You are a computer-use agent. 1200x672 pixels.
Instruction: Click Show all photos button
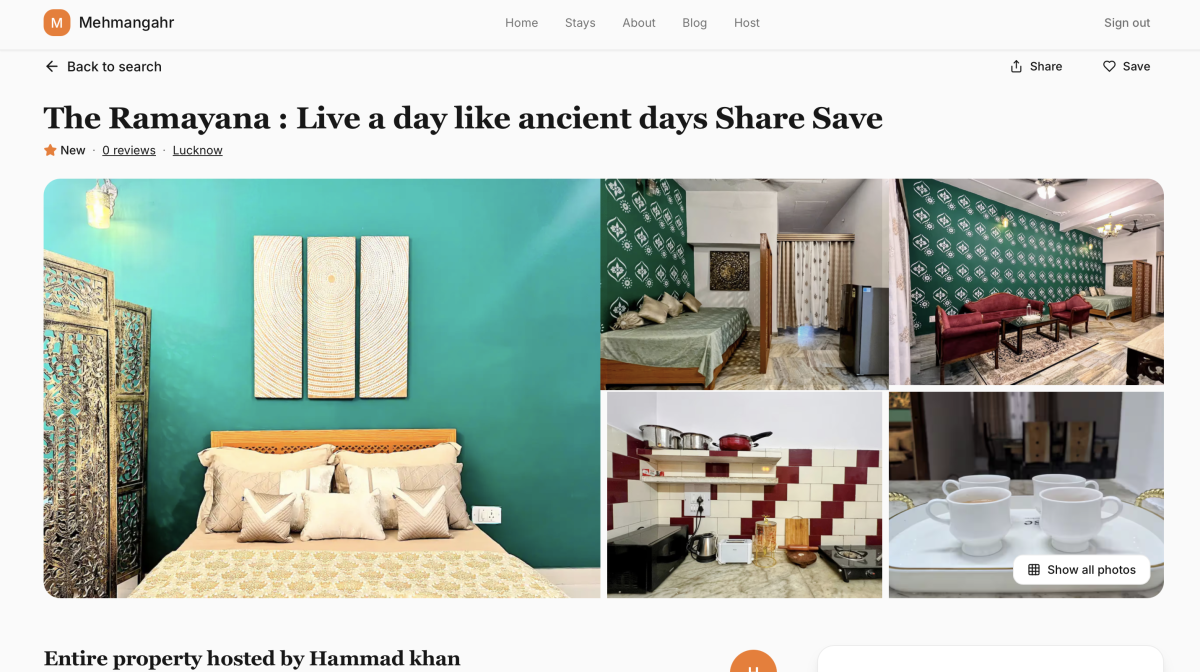(1082, 570)
